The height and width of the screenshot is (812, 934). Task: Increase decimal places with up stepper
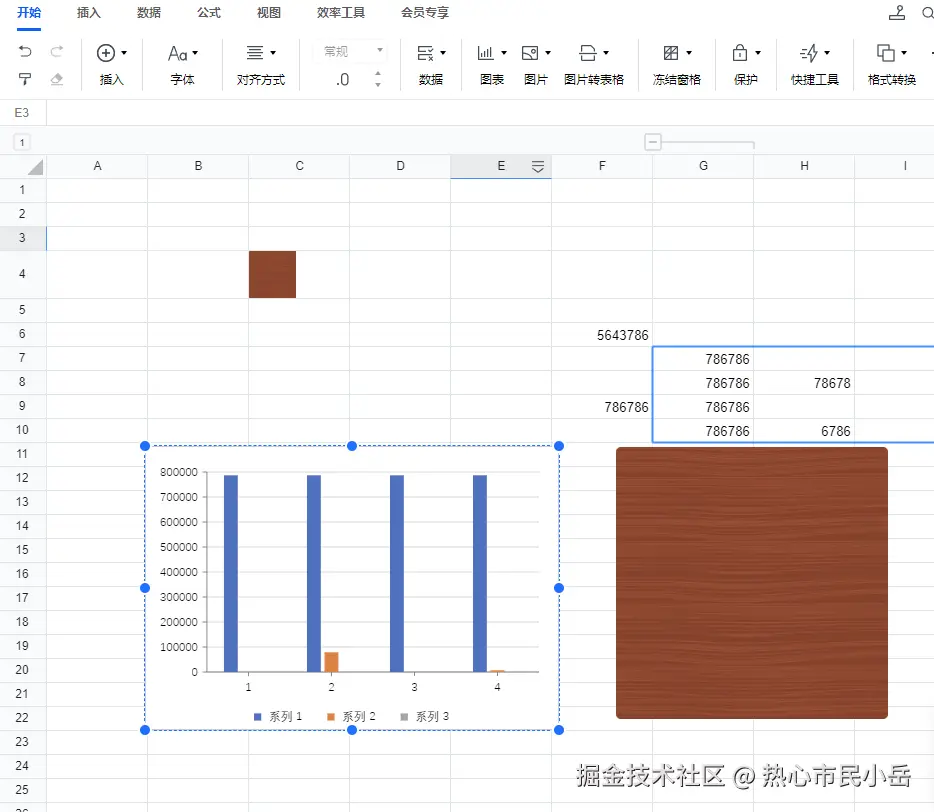point(378,73)
